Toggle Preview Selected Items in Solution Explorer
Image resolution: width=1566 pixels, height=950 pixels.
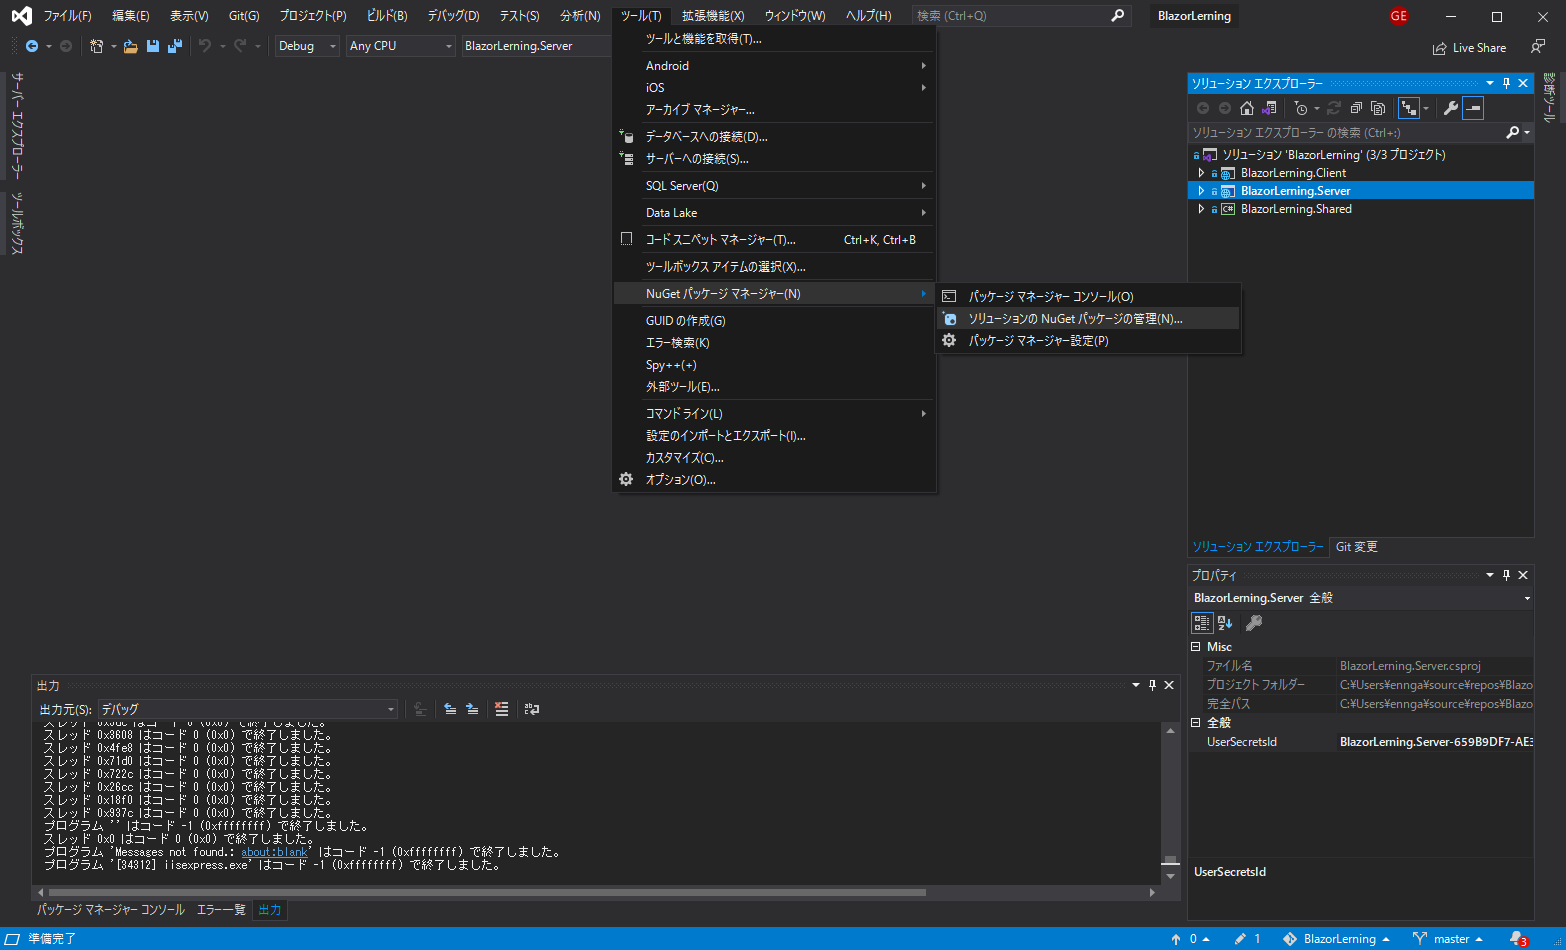[x=1473, y=108]
